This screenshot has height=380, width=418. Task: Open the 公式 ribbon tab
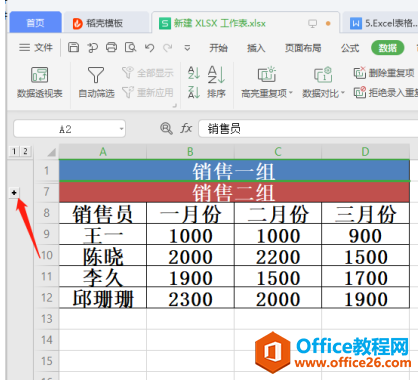coord(350,48)
